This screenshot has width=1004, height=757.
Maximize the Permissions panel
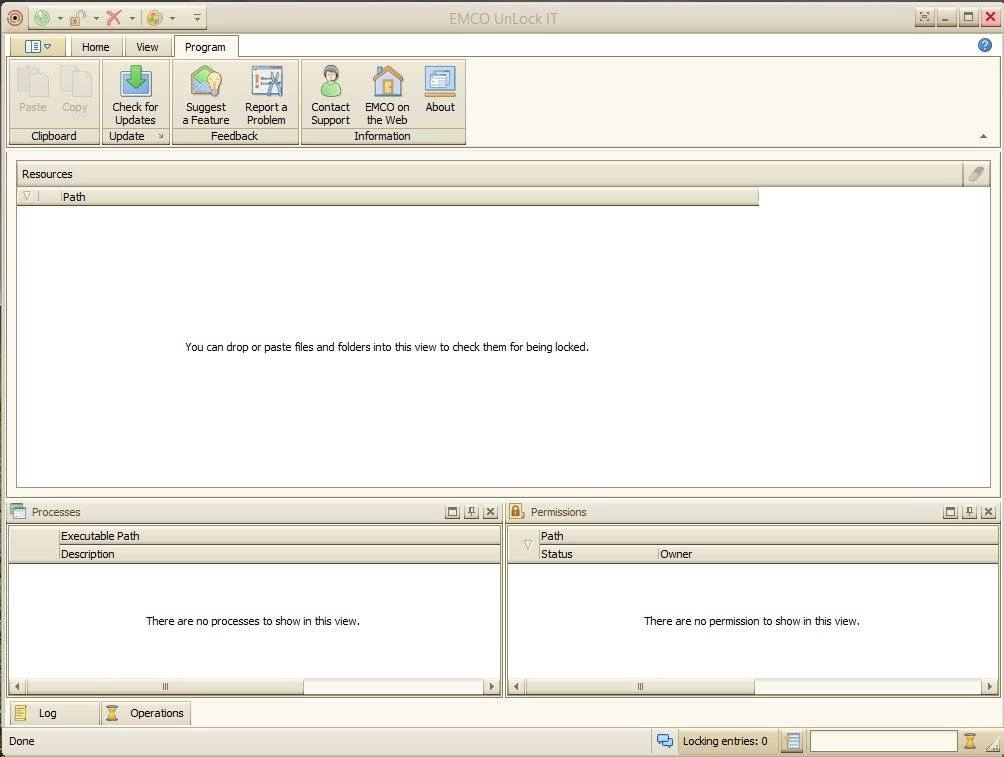[950, 512]
